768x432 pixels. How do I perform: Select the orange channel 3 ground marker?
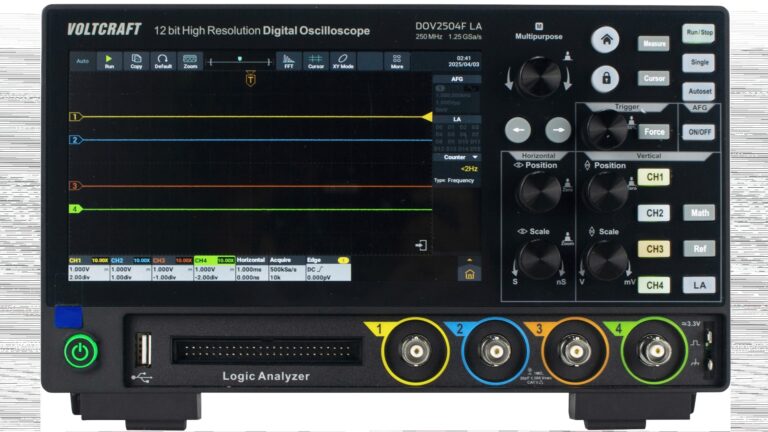[75, 186]
